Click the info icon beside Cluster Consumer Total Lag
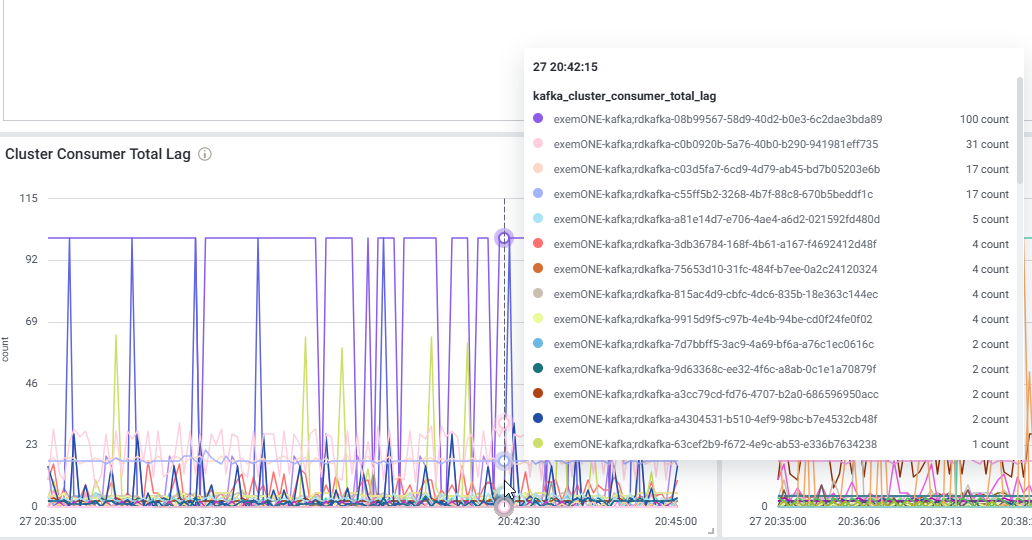This screenshot has width=1032, height=540. 205,155
